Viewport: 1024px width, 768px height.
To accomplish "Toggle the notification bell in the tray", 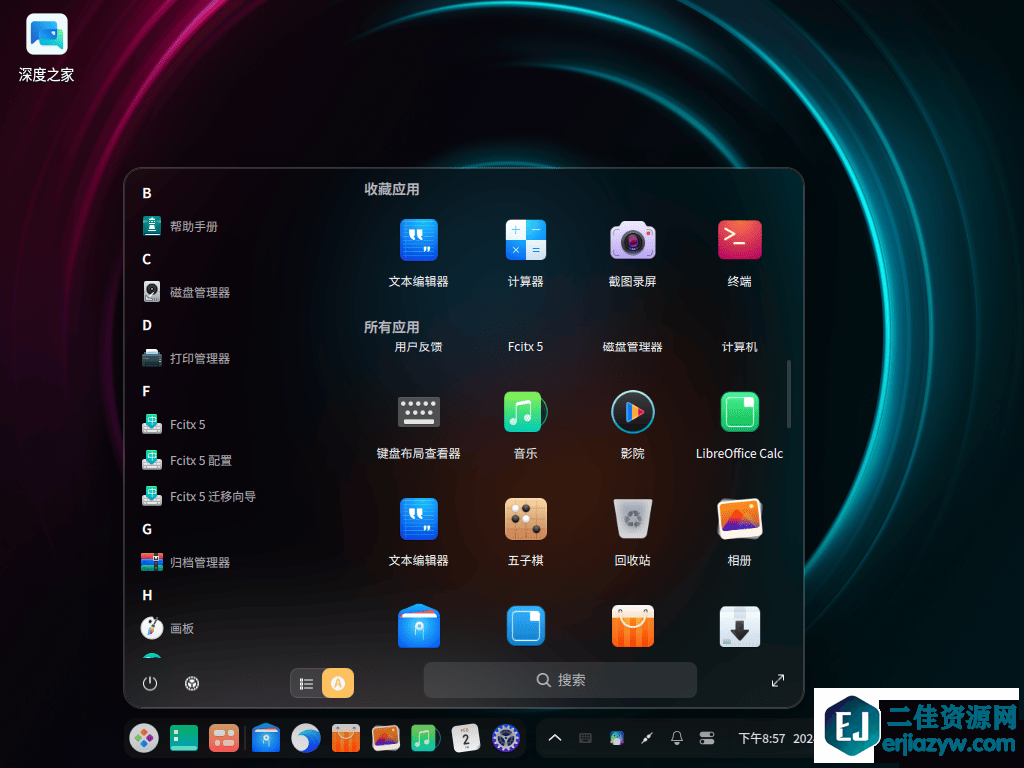I will [x=676, y=737].
